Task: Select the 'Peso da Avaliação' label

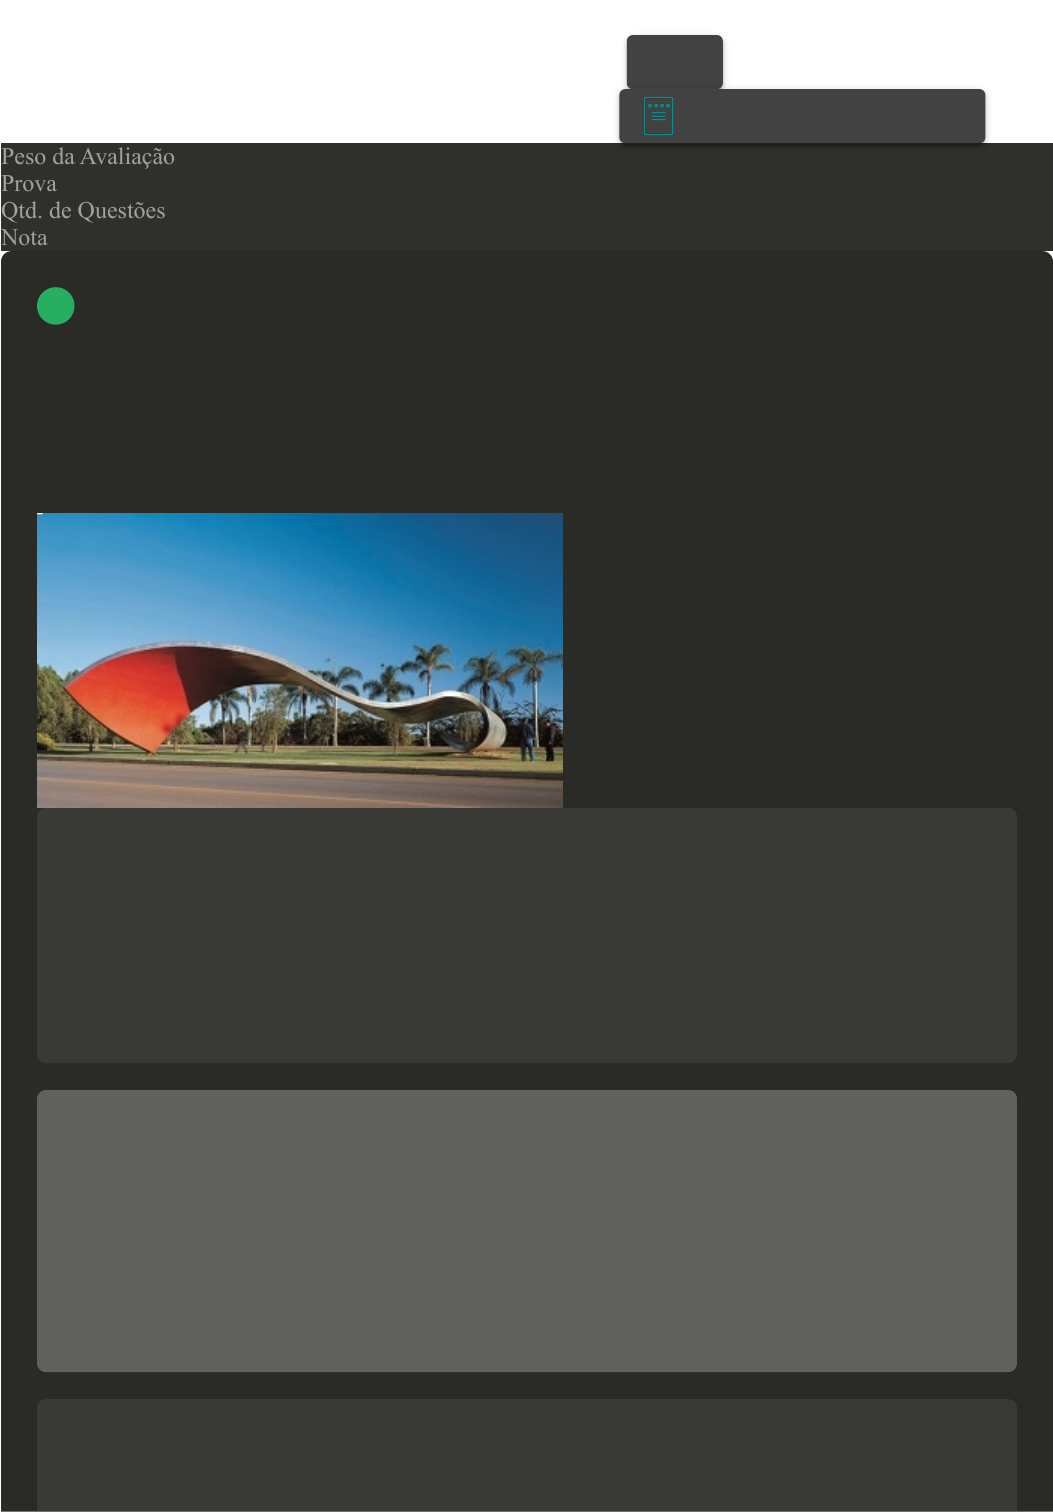Action: pos(88,157)
